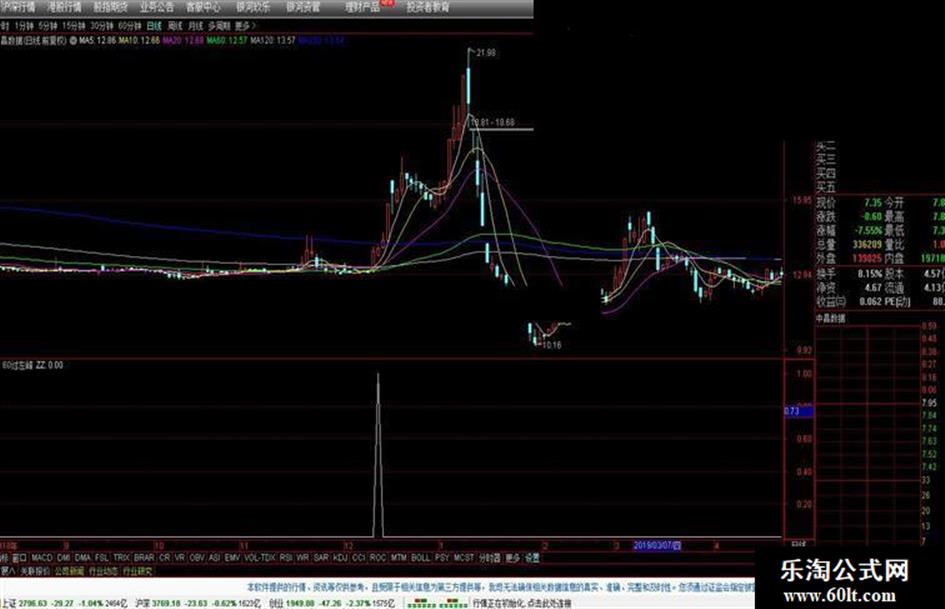Image resolution: width=945 pixels, height=609 pixels.
Task: Select the CCI indicator
Action: [359, 558]
